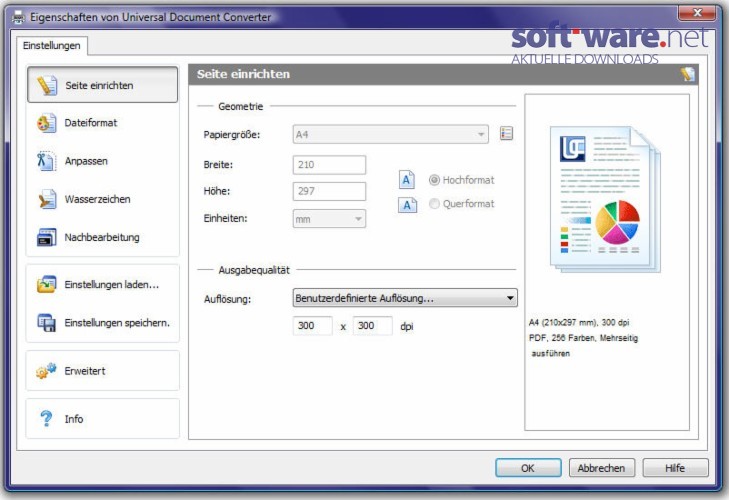Click the landscape page icon next to Querformat
The width and height of the screenshot is (729, 500).
[x=407, y=205]
